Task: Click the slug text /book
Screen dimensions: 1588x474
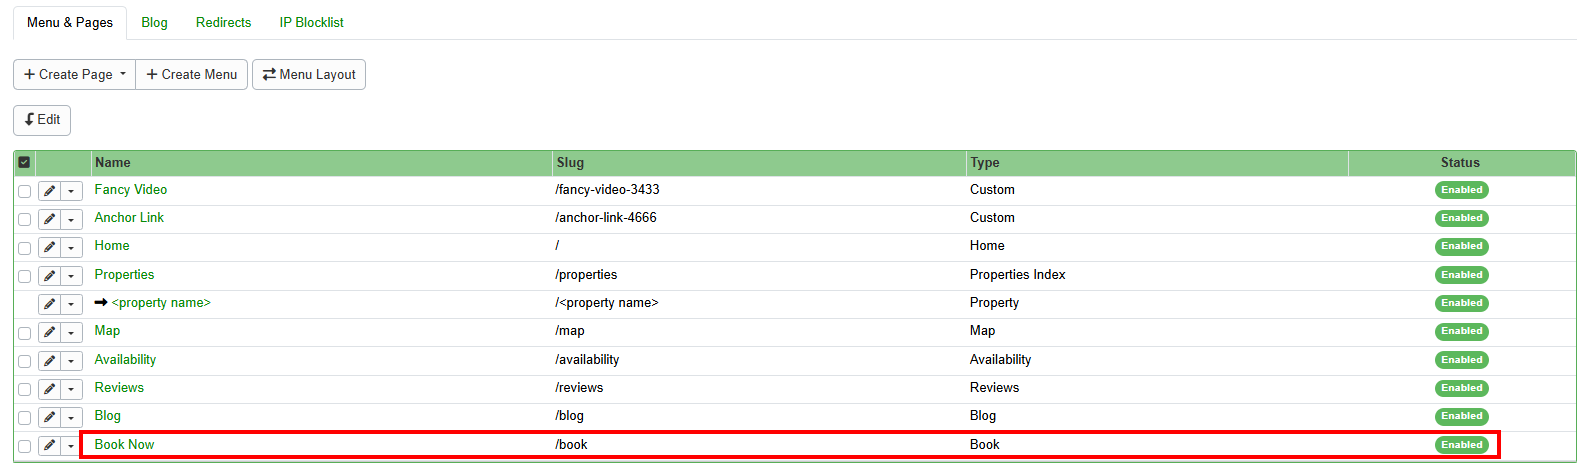Action: [571, 444]
